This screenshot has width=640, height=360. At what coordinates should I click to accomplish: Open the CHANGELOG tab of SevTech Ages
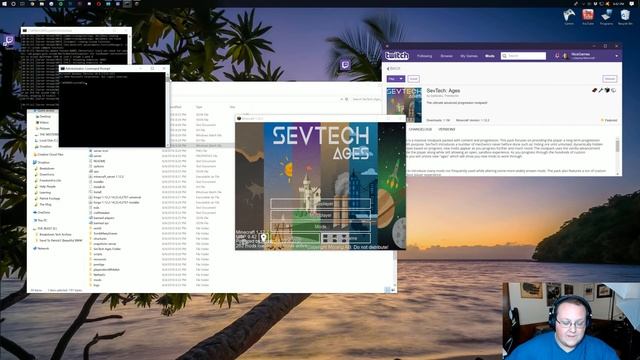(x=420, y=129)
